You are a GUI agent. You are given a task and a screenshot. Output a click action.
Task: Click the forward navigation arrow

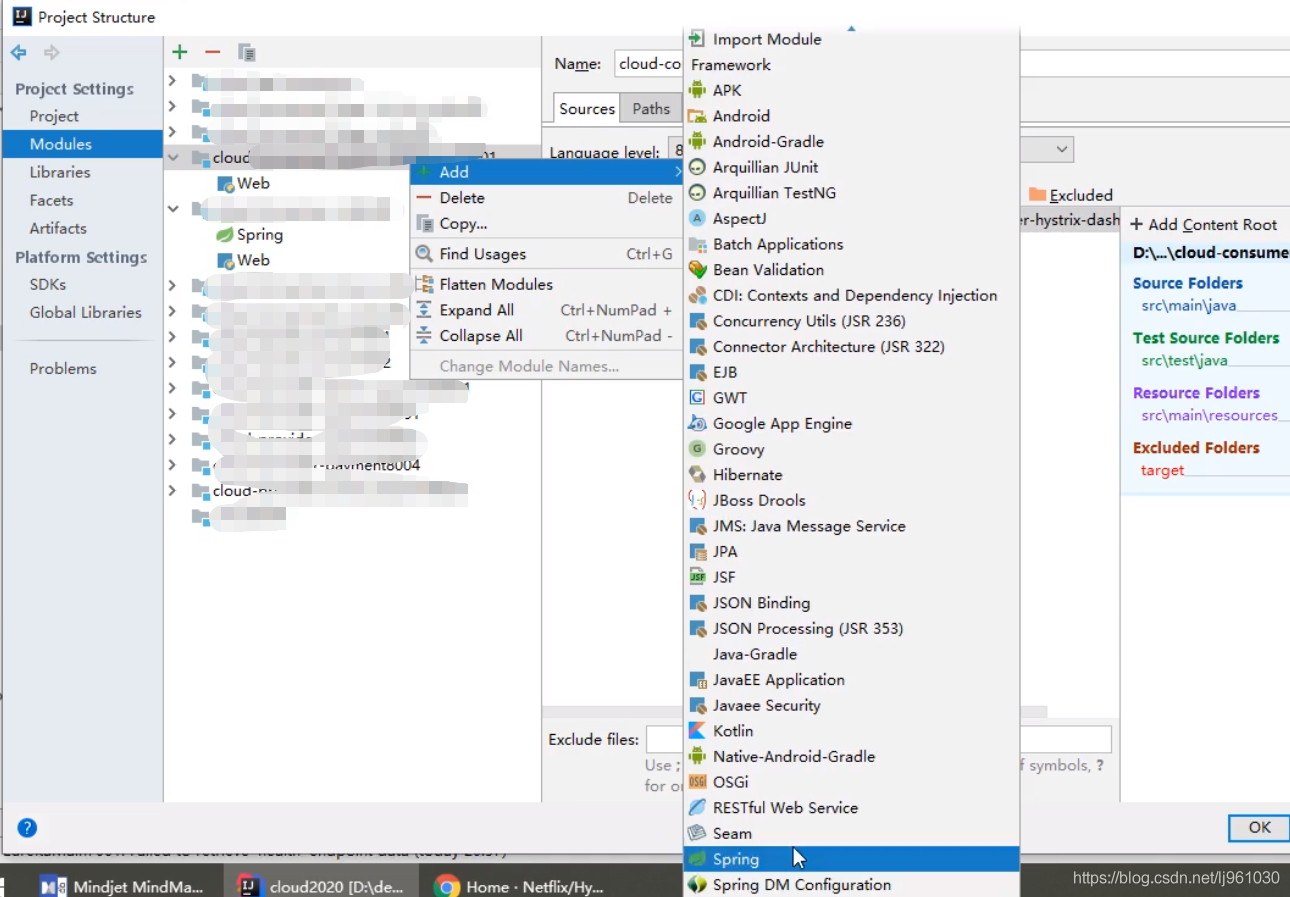coord(52,52)
